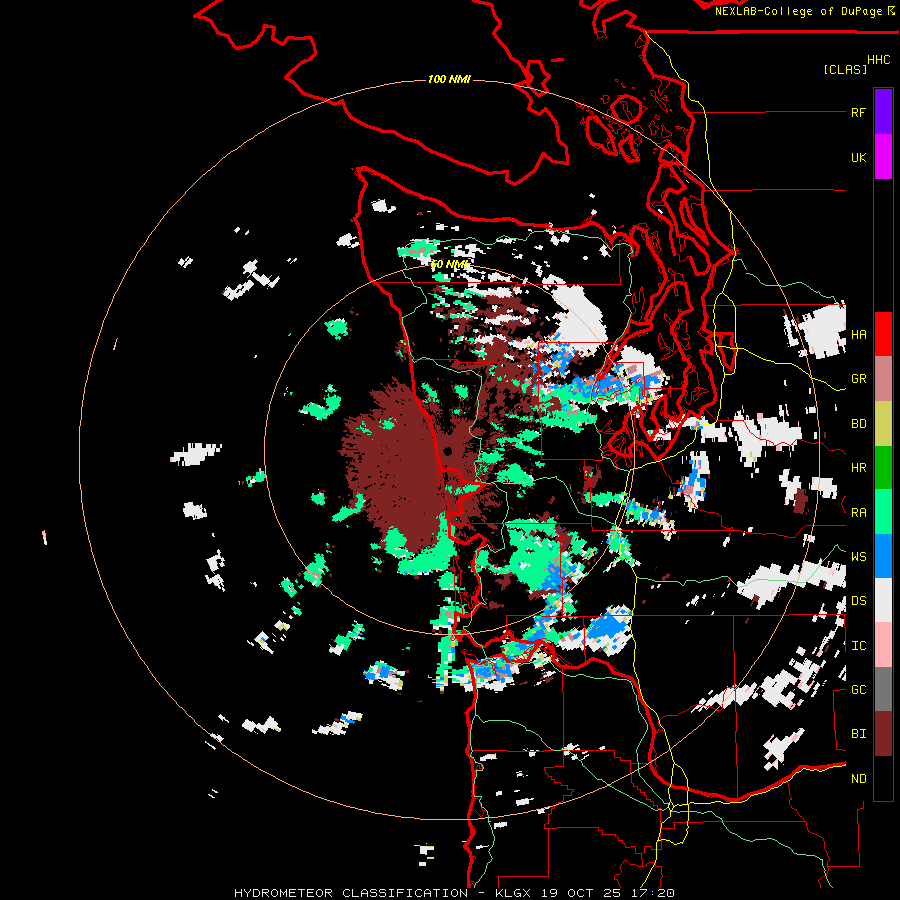Click the DS legend label

[x=858, y=601]
